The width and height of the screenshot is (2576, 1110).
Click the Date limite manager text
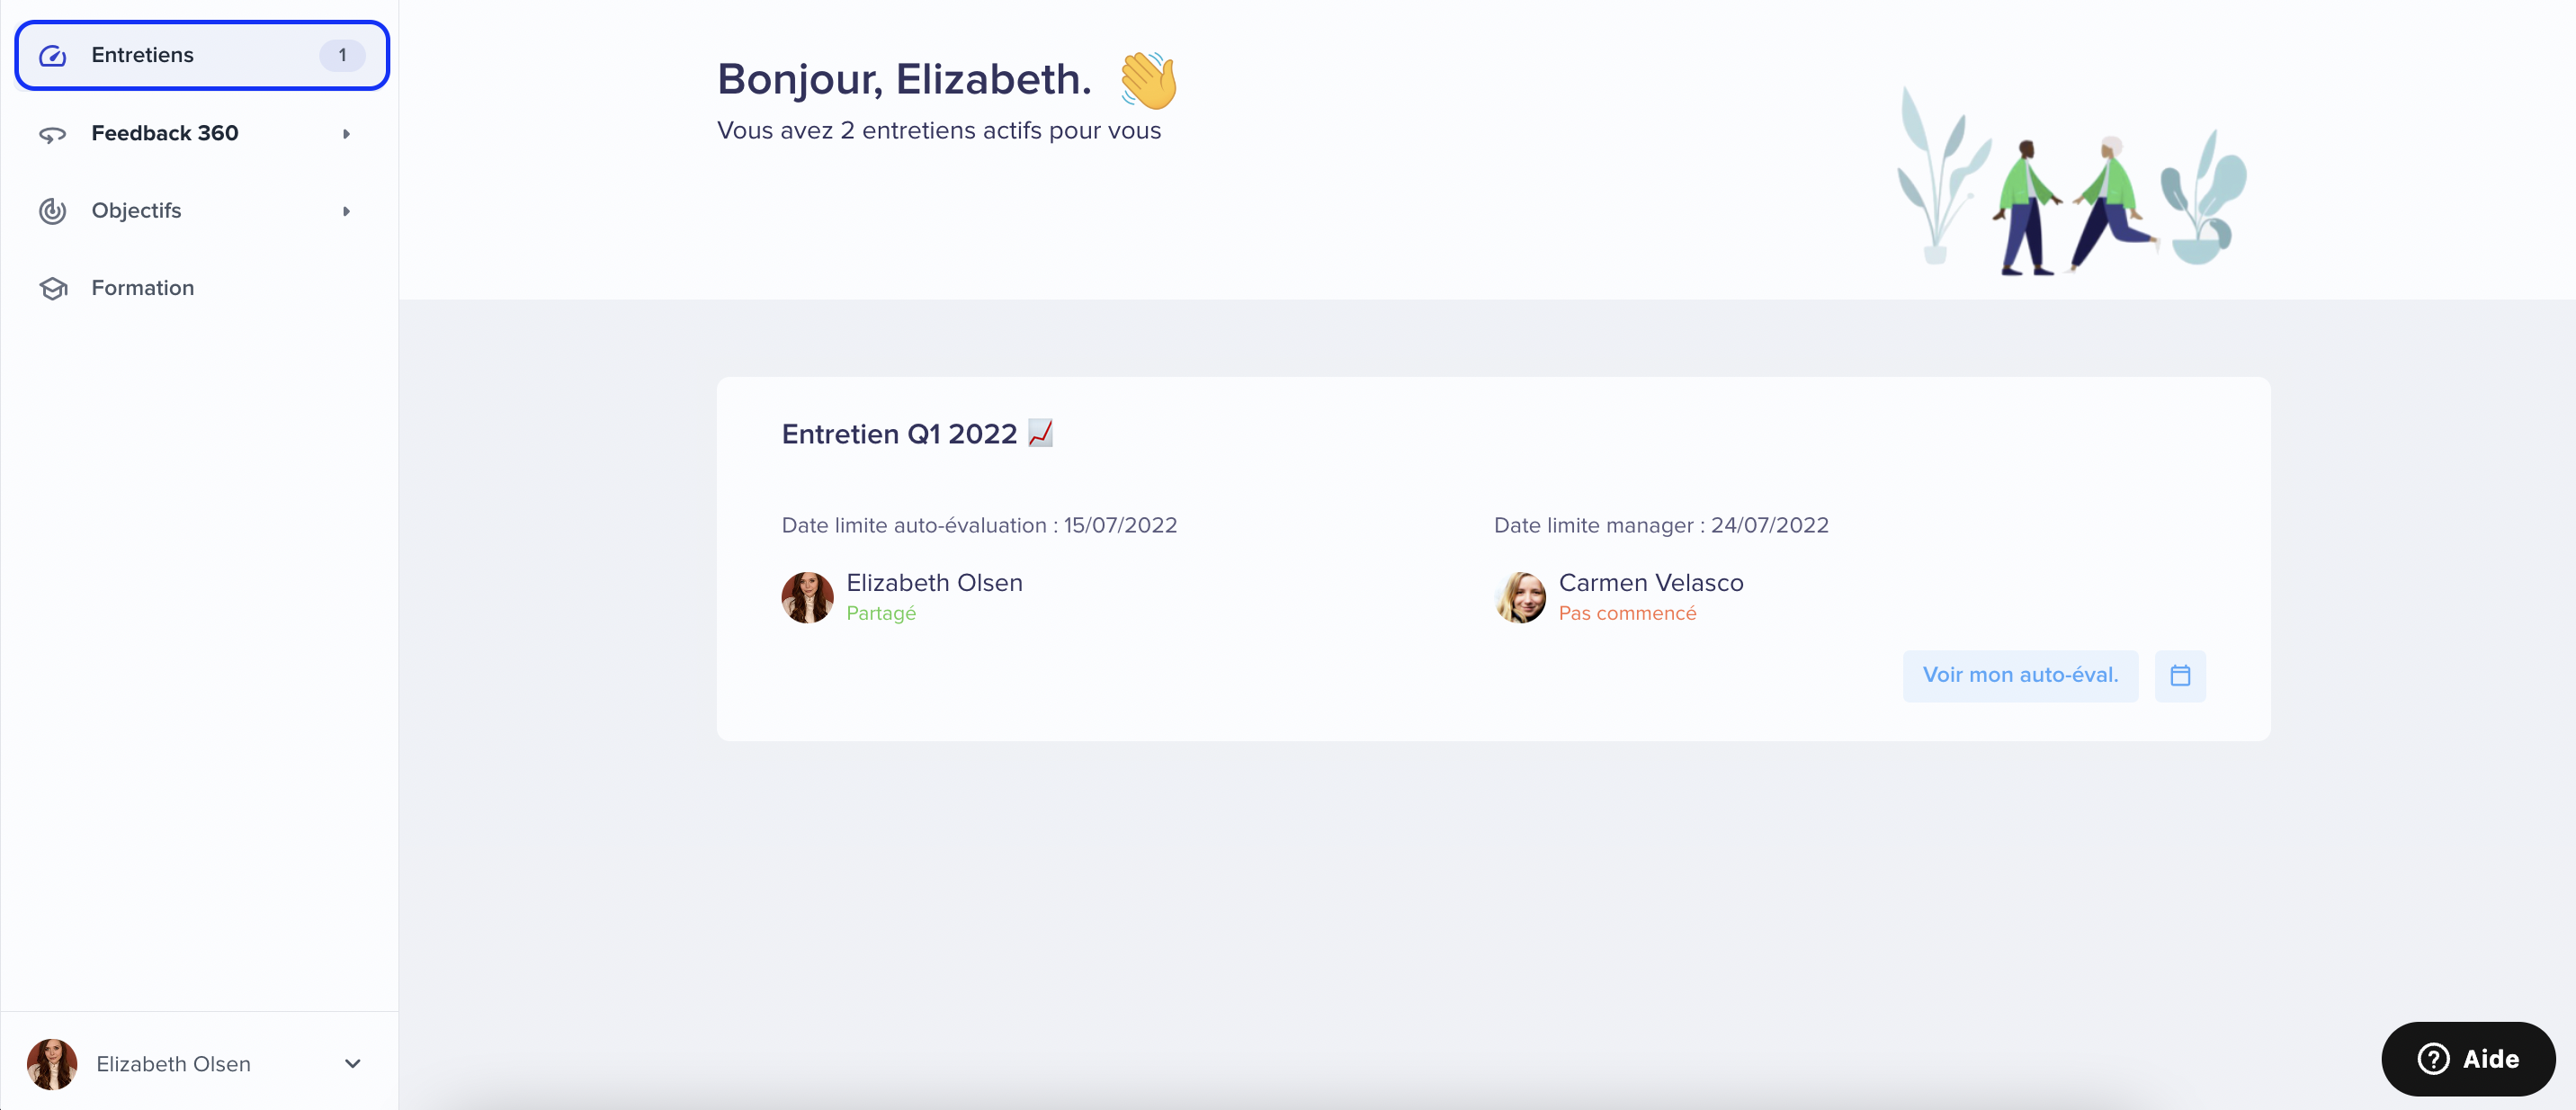pos(1661,525)
